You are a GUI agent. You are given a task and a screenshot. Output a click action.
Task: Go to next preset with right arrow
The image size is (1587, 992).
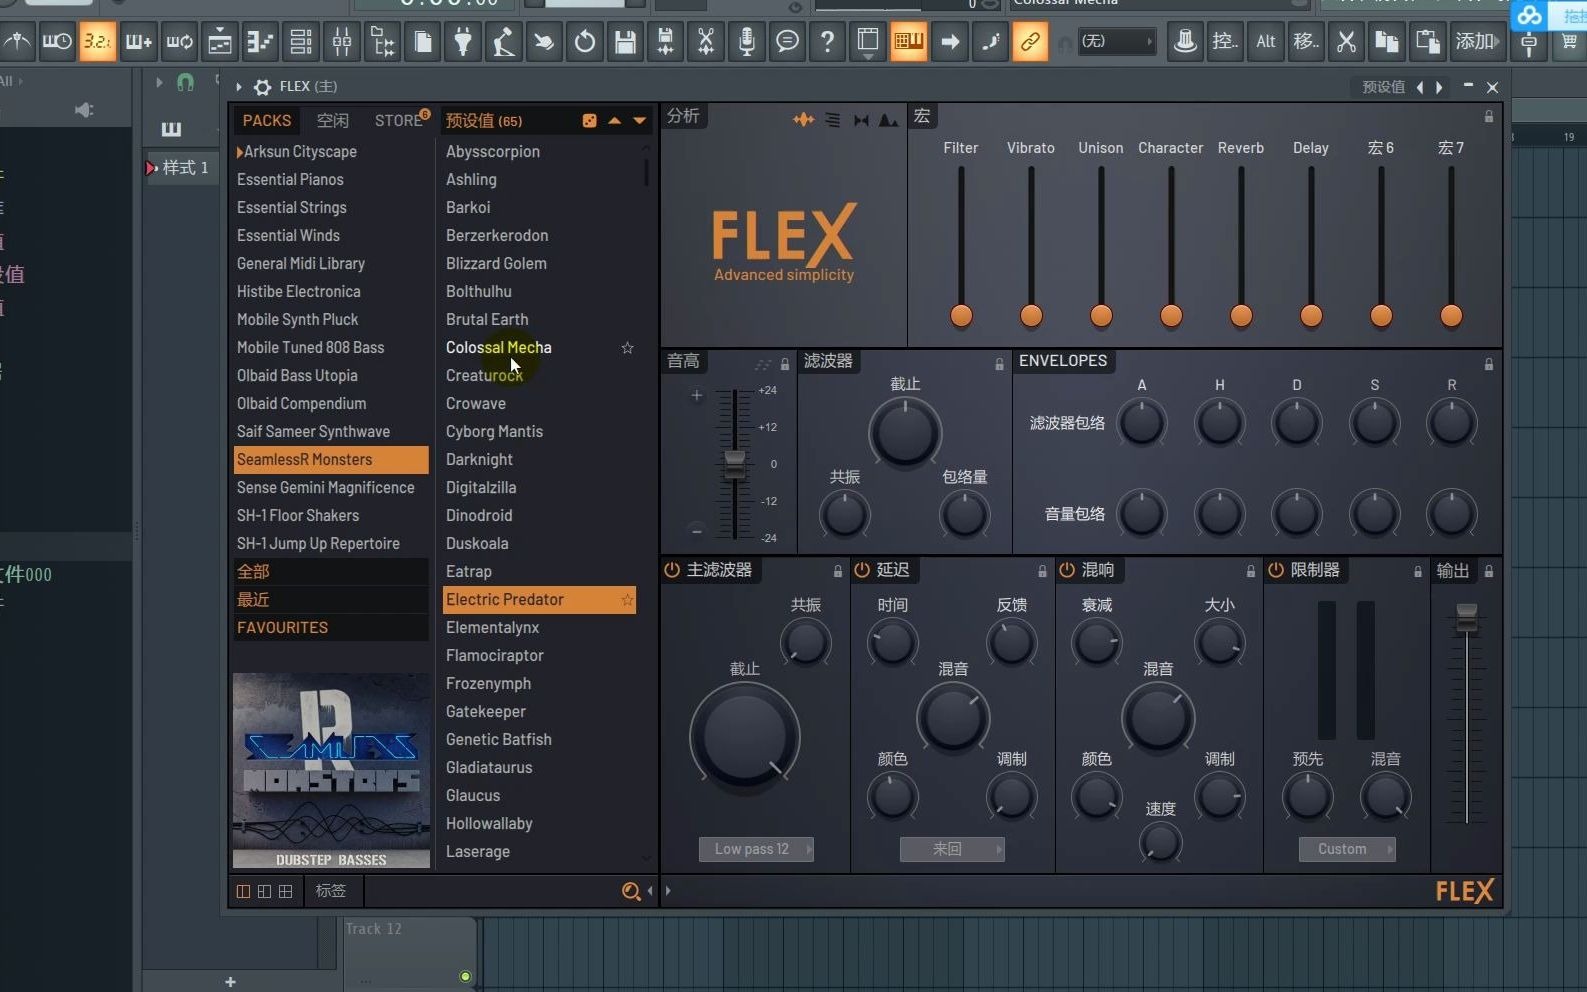[x=1439, y=87]
